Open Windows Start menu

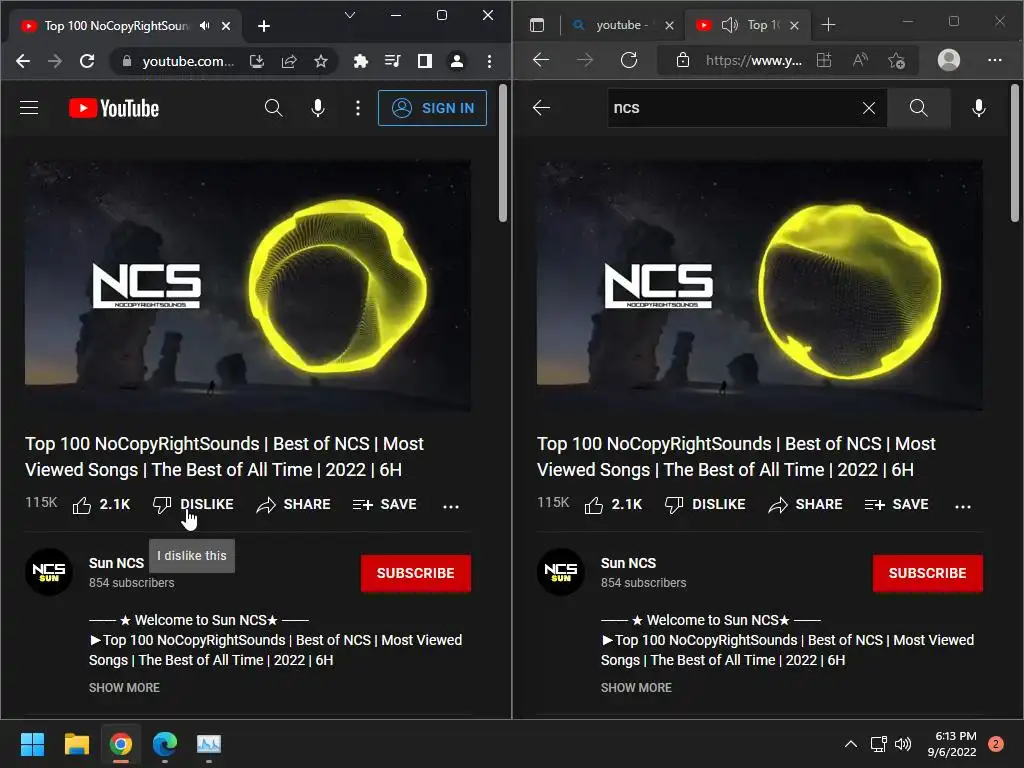(x=32, y=744)
